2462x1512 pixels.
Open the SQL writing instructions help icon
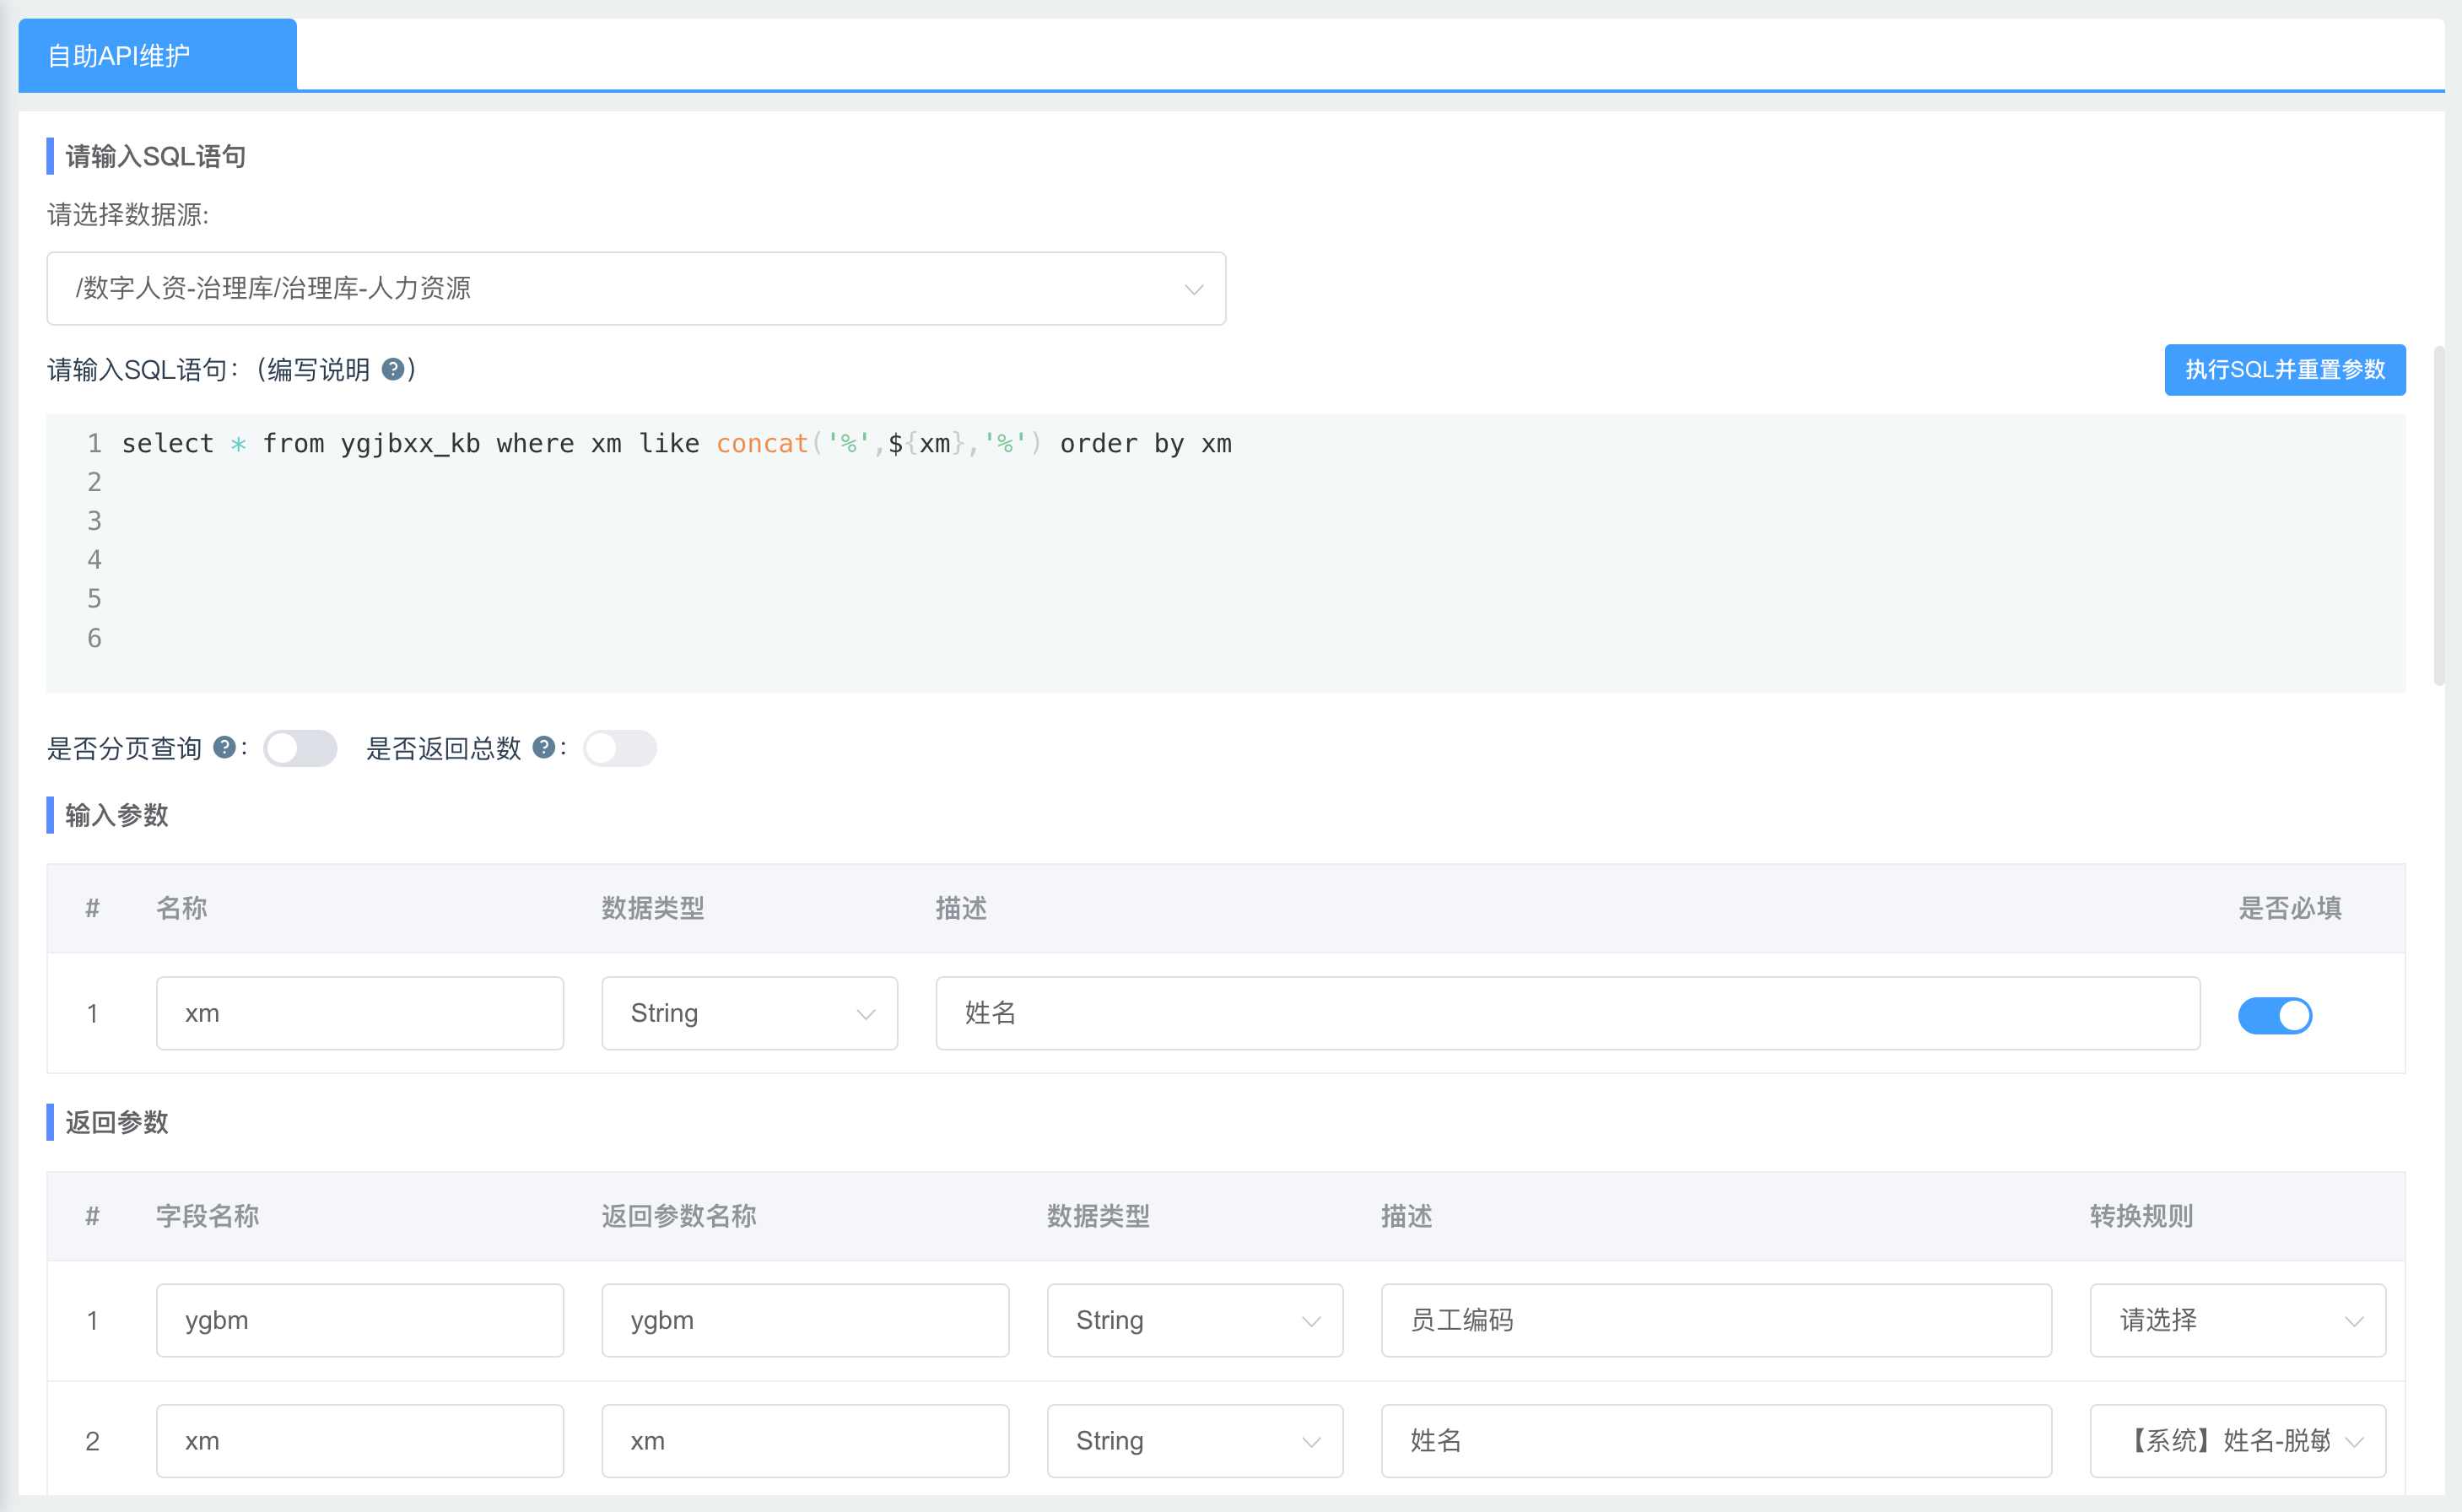click(x=393, y=369)
